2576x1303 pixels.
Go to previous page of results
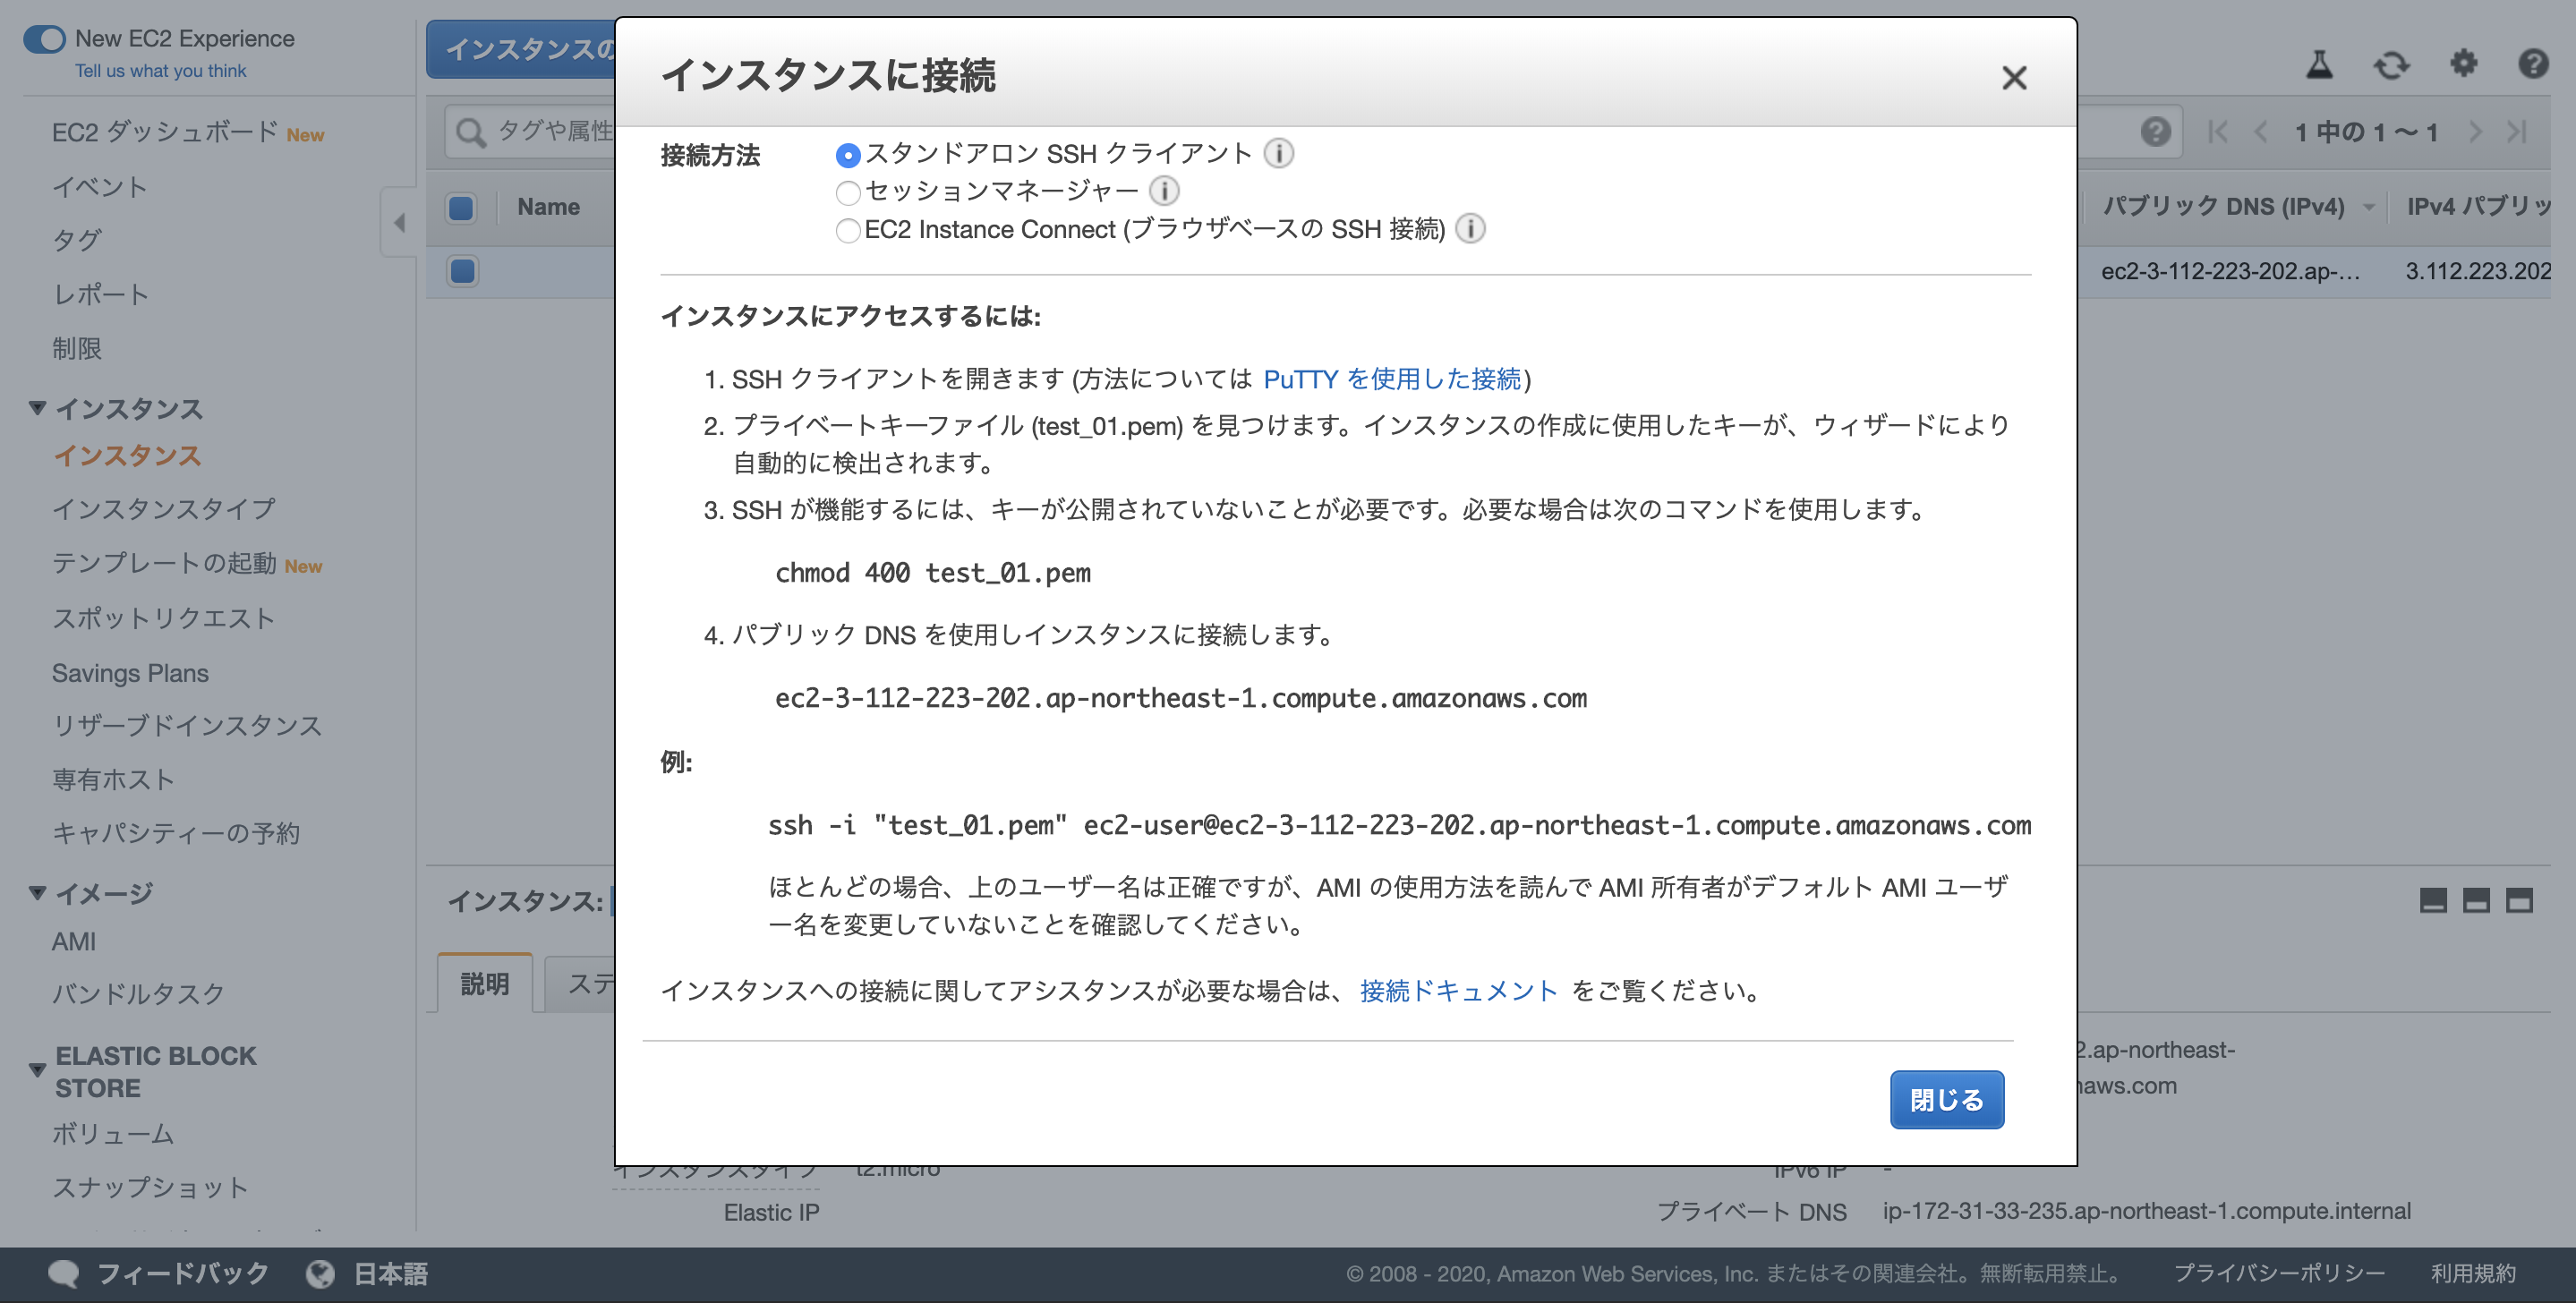2260,131
